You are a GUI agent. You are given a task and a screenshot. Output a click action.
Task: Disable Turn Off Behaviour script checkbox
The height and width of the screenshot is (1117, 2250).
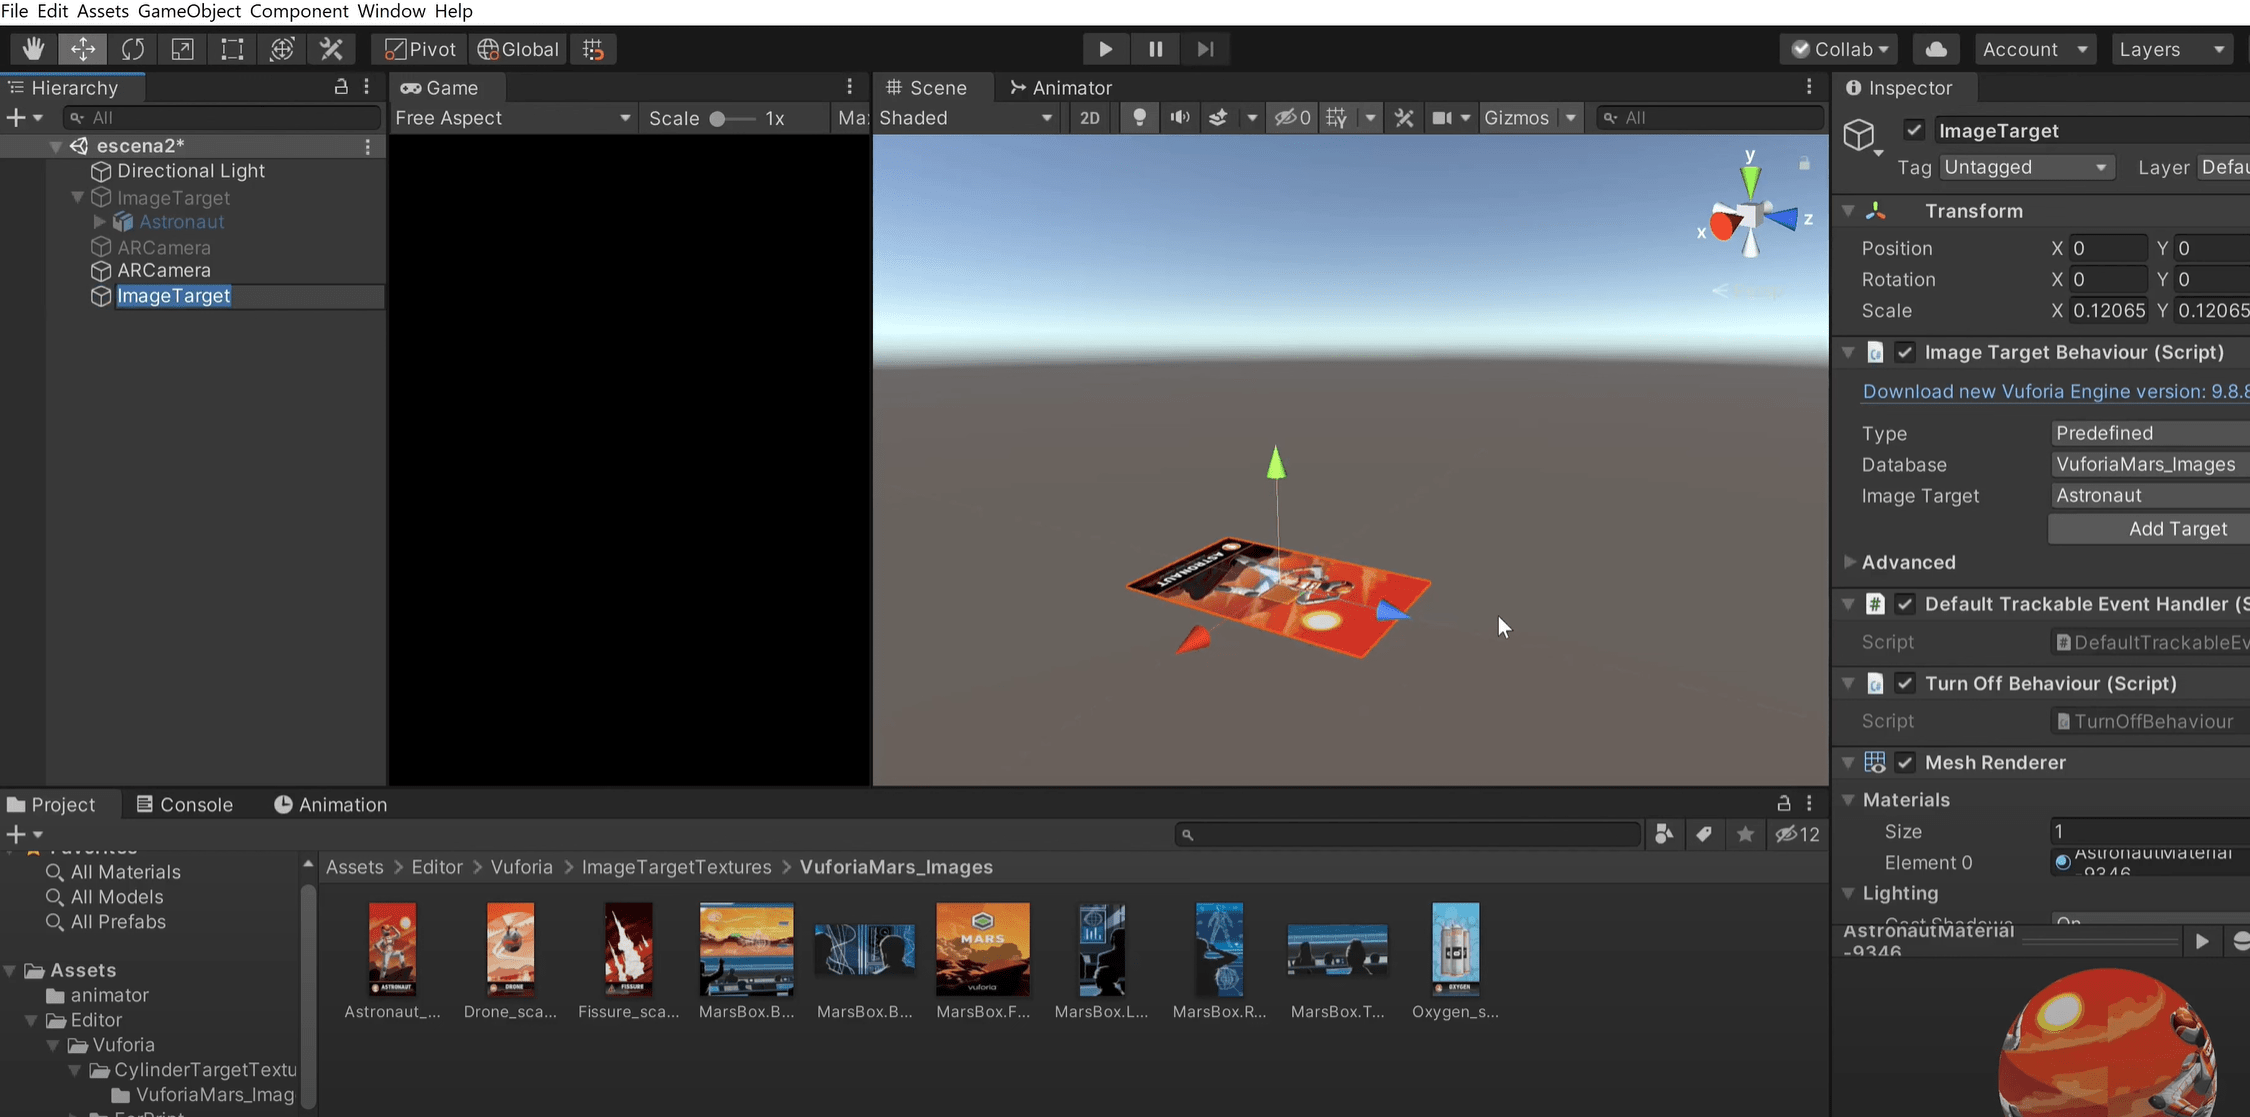[1905, 683]
